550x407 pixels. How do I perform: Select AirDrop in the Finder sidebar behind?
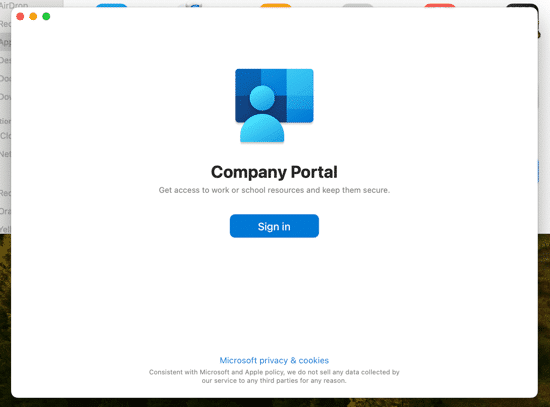click(x=14, y=5)
